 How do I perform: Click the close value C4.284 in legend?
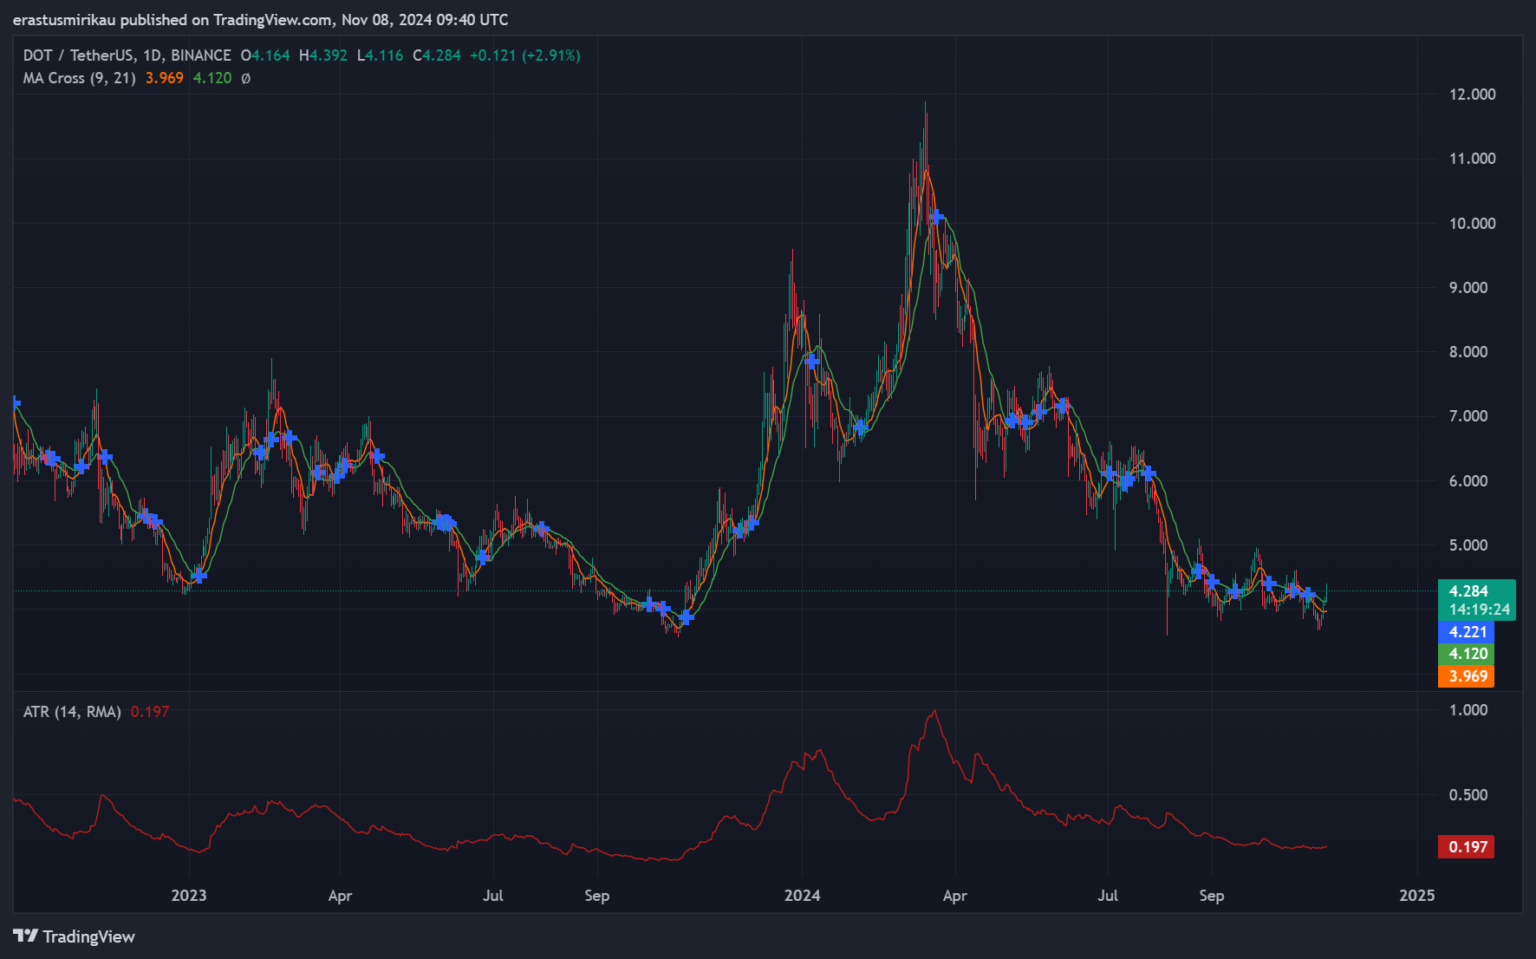pyautogui.click(x=437, y=55)
